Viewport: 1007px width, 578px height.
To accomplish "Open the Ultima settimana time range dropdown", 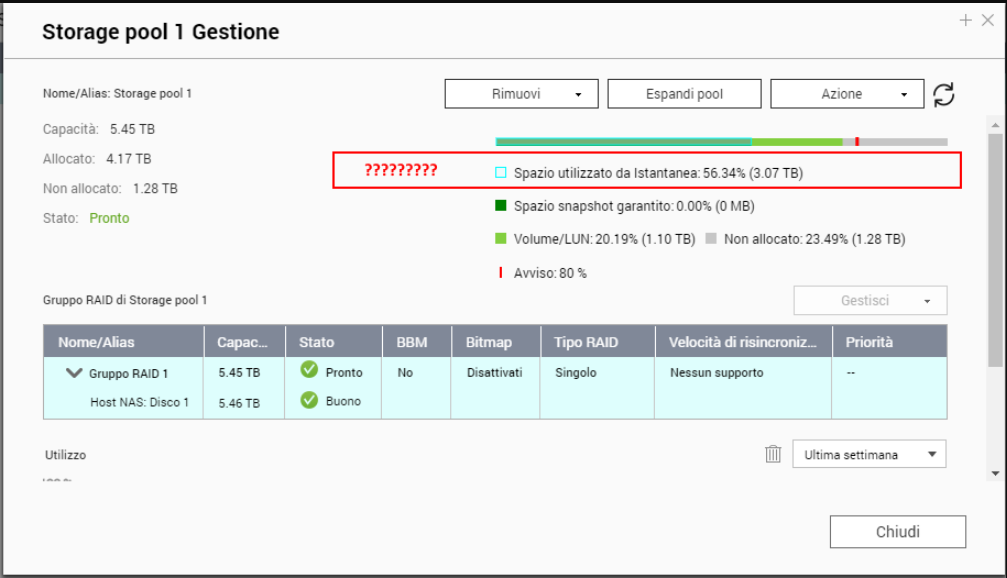I will pyautogui.click(x=869, y=454).
